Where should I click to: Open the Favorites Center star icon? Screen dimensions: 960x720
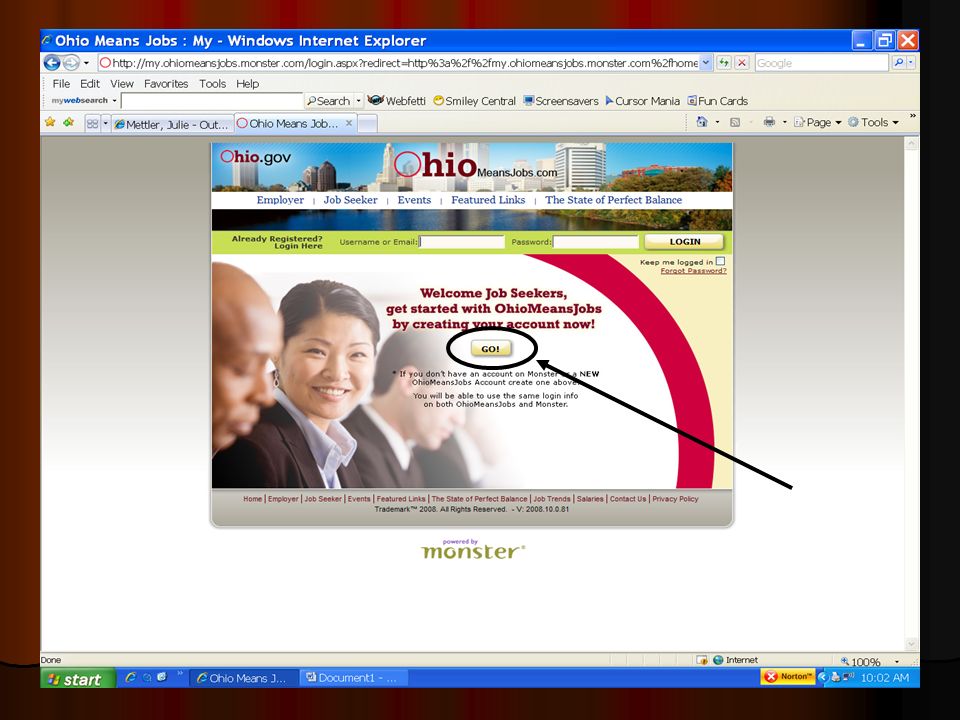(x=50, y=122)
